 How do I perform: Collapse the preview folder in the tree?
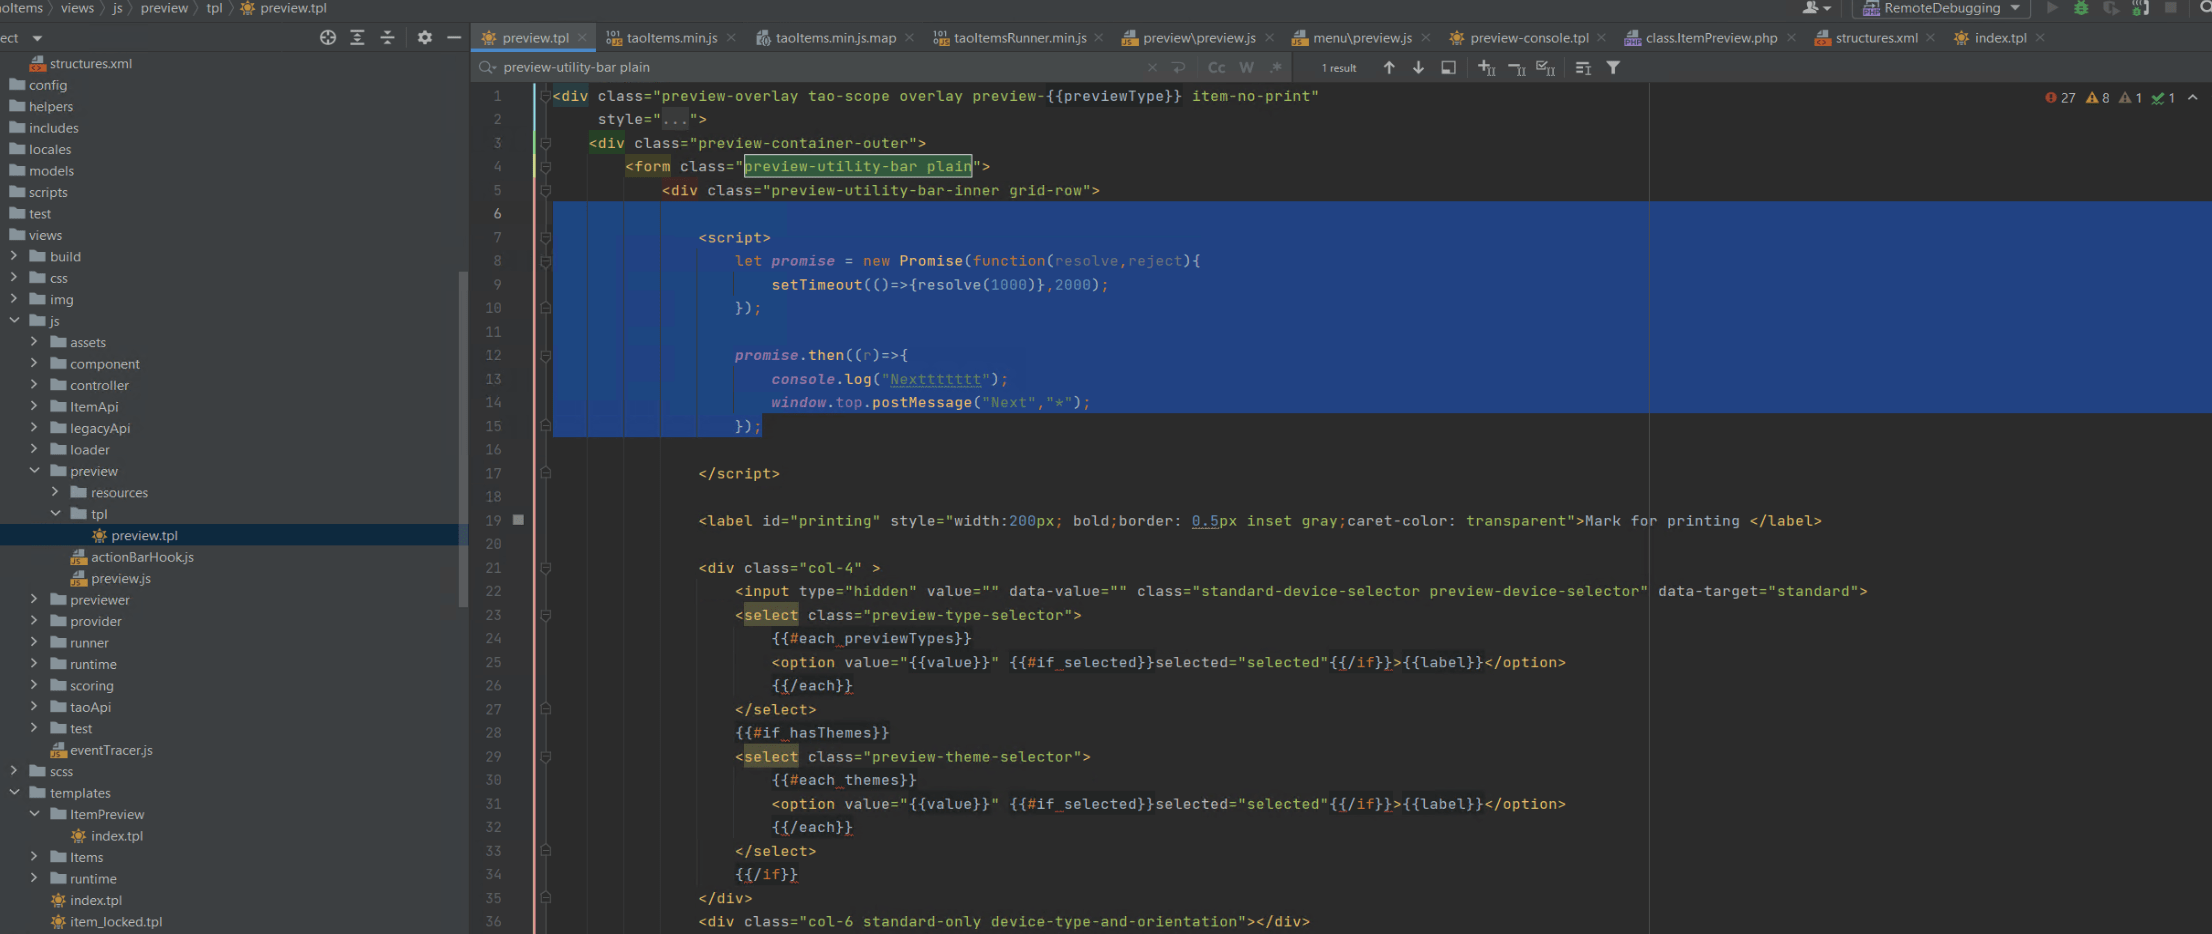click(32, 471)
